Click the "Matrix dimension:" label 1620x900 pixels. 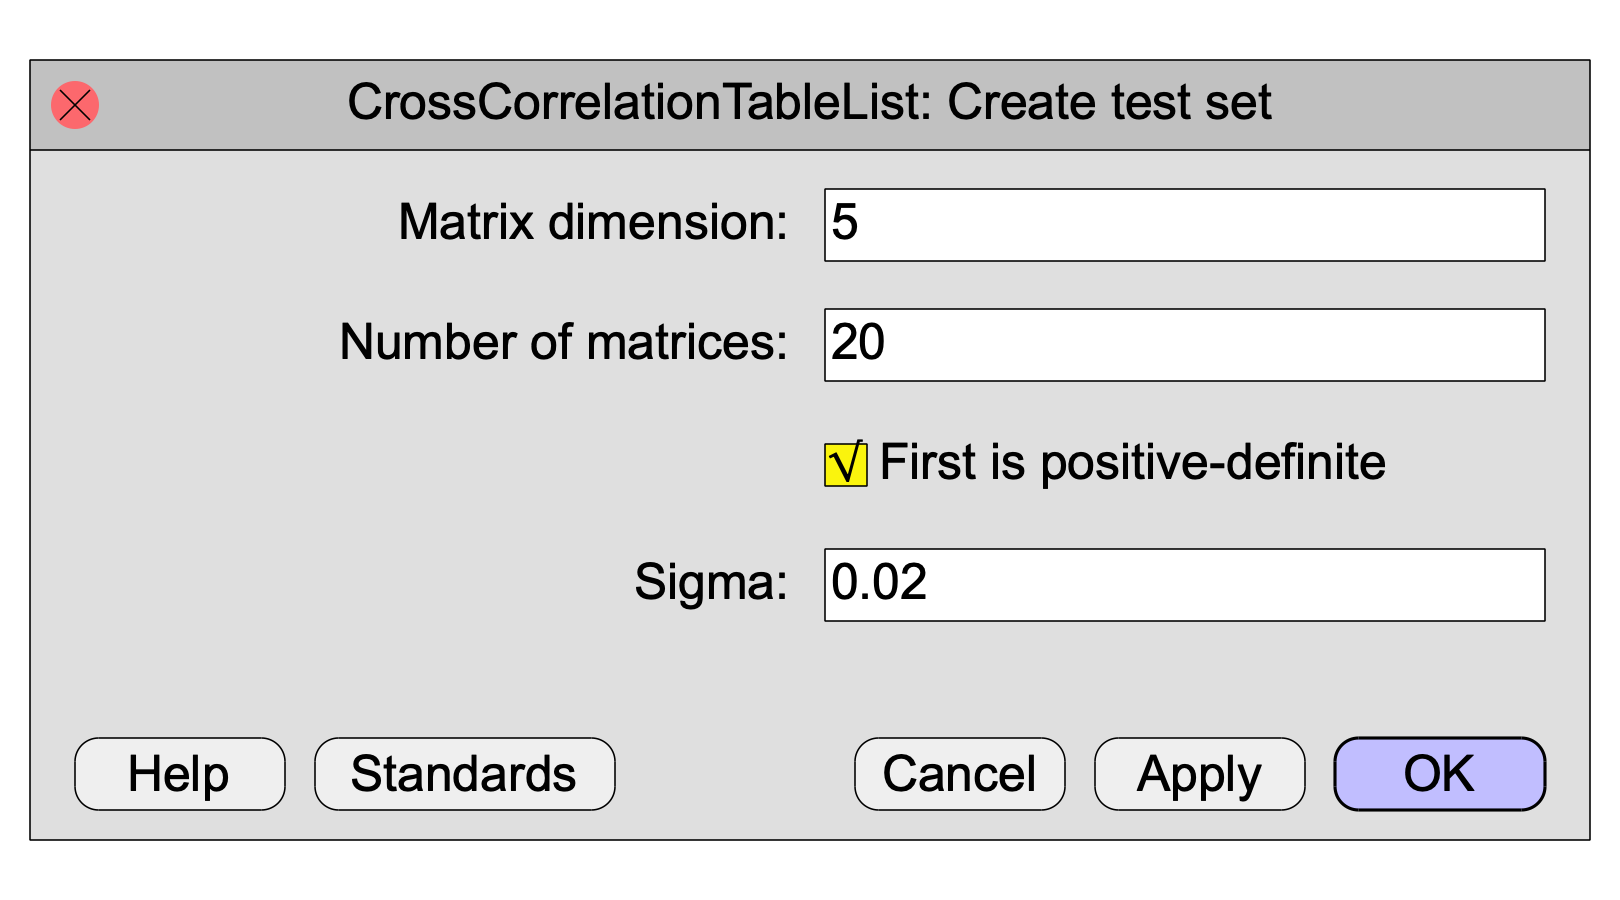click(x=593, y=222)
